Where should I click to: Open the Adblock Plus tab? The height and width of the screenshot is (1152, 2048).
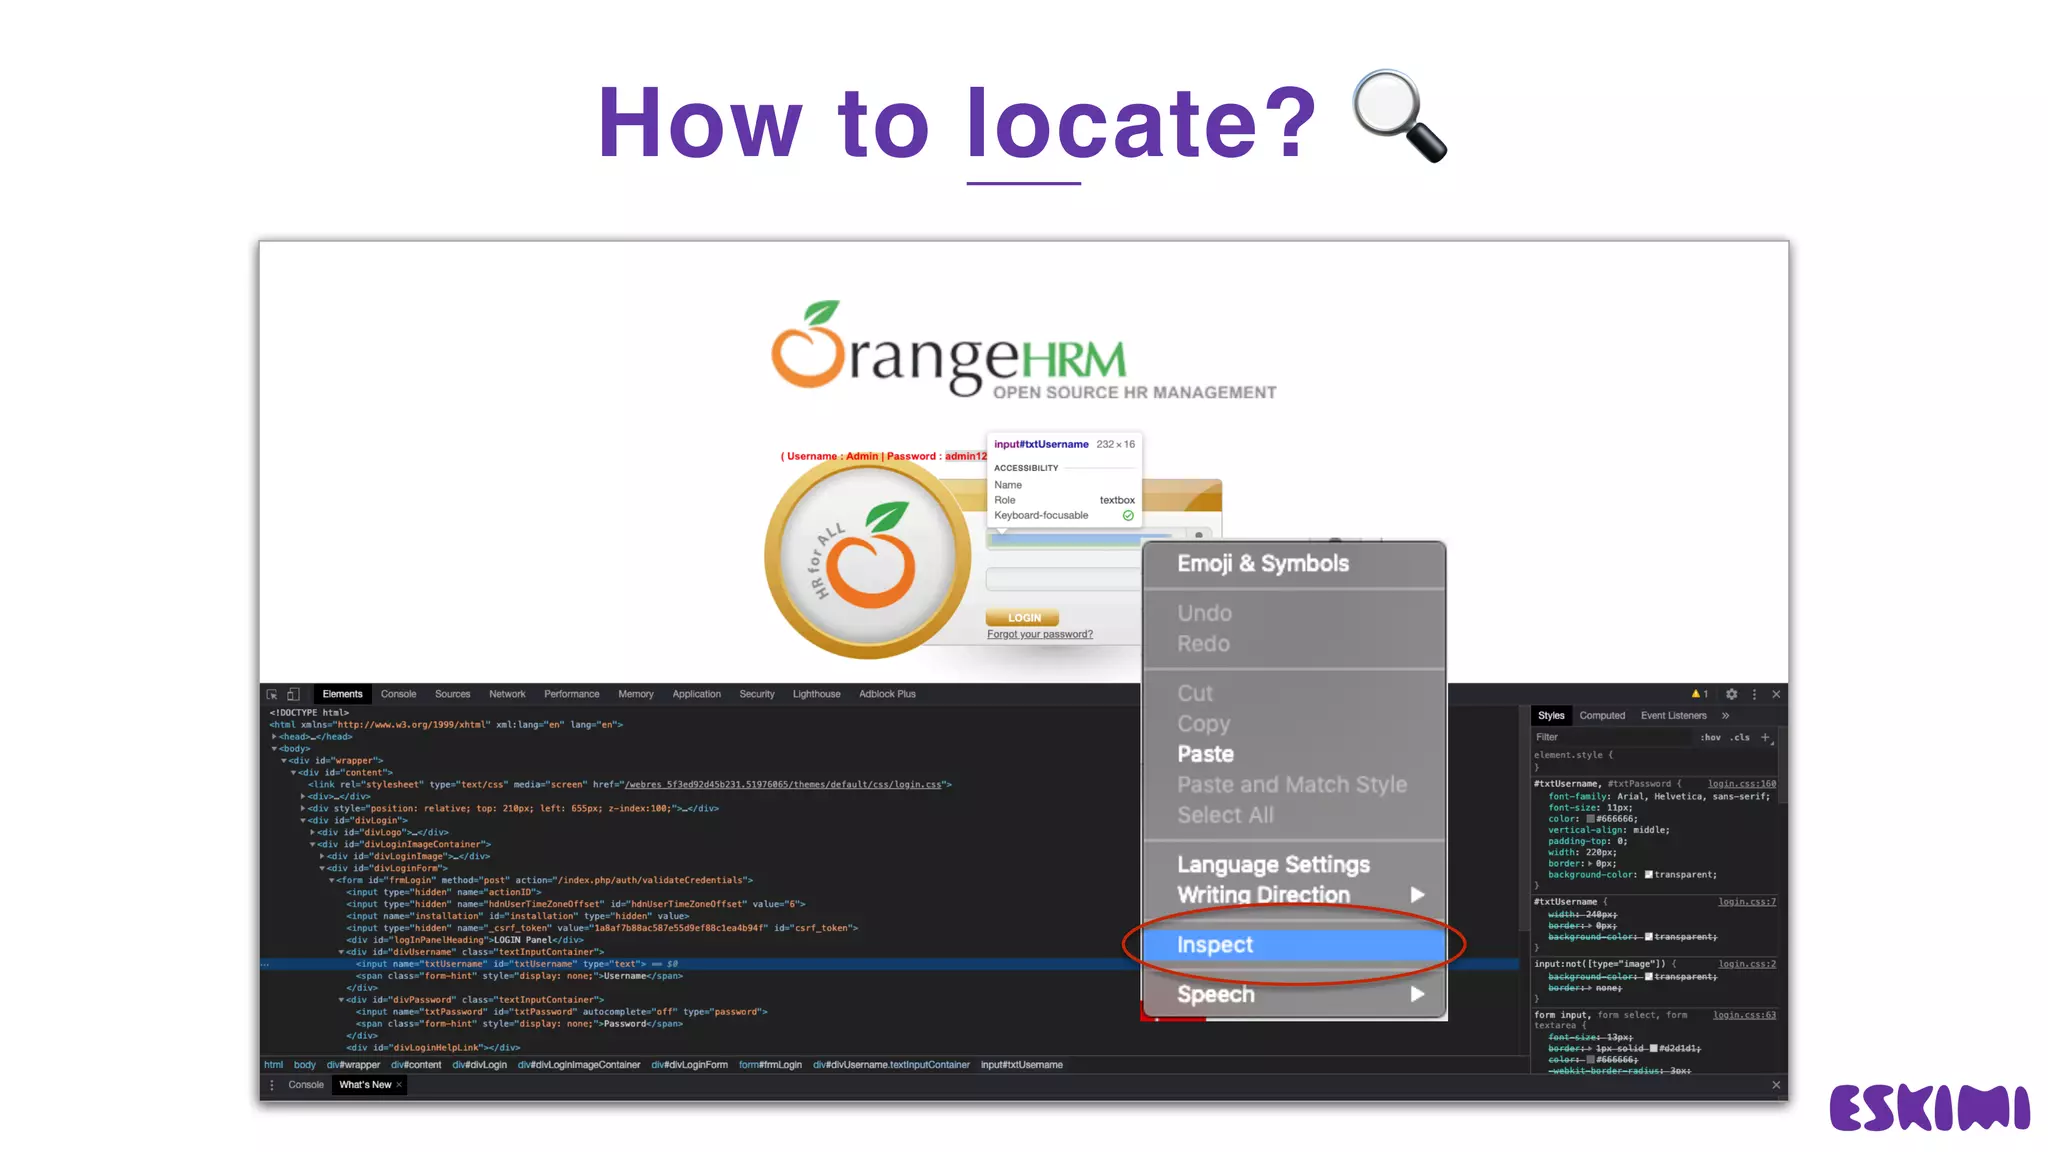click(887, 694)
